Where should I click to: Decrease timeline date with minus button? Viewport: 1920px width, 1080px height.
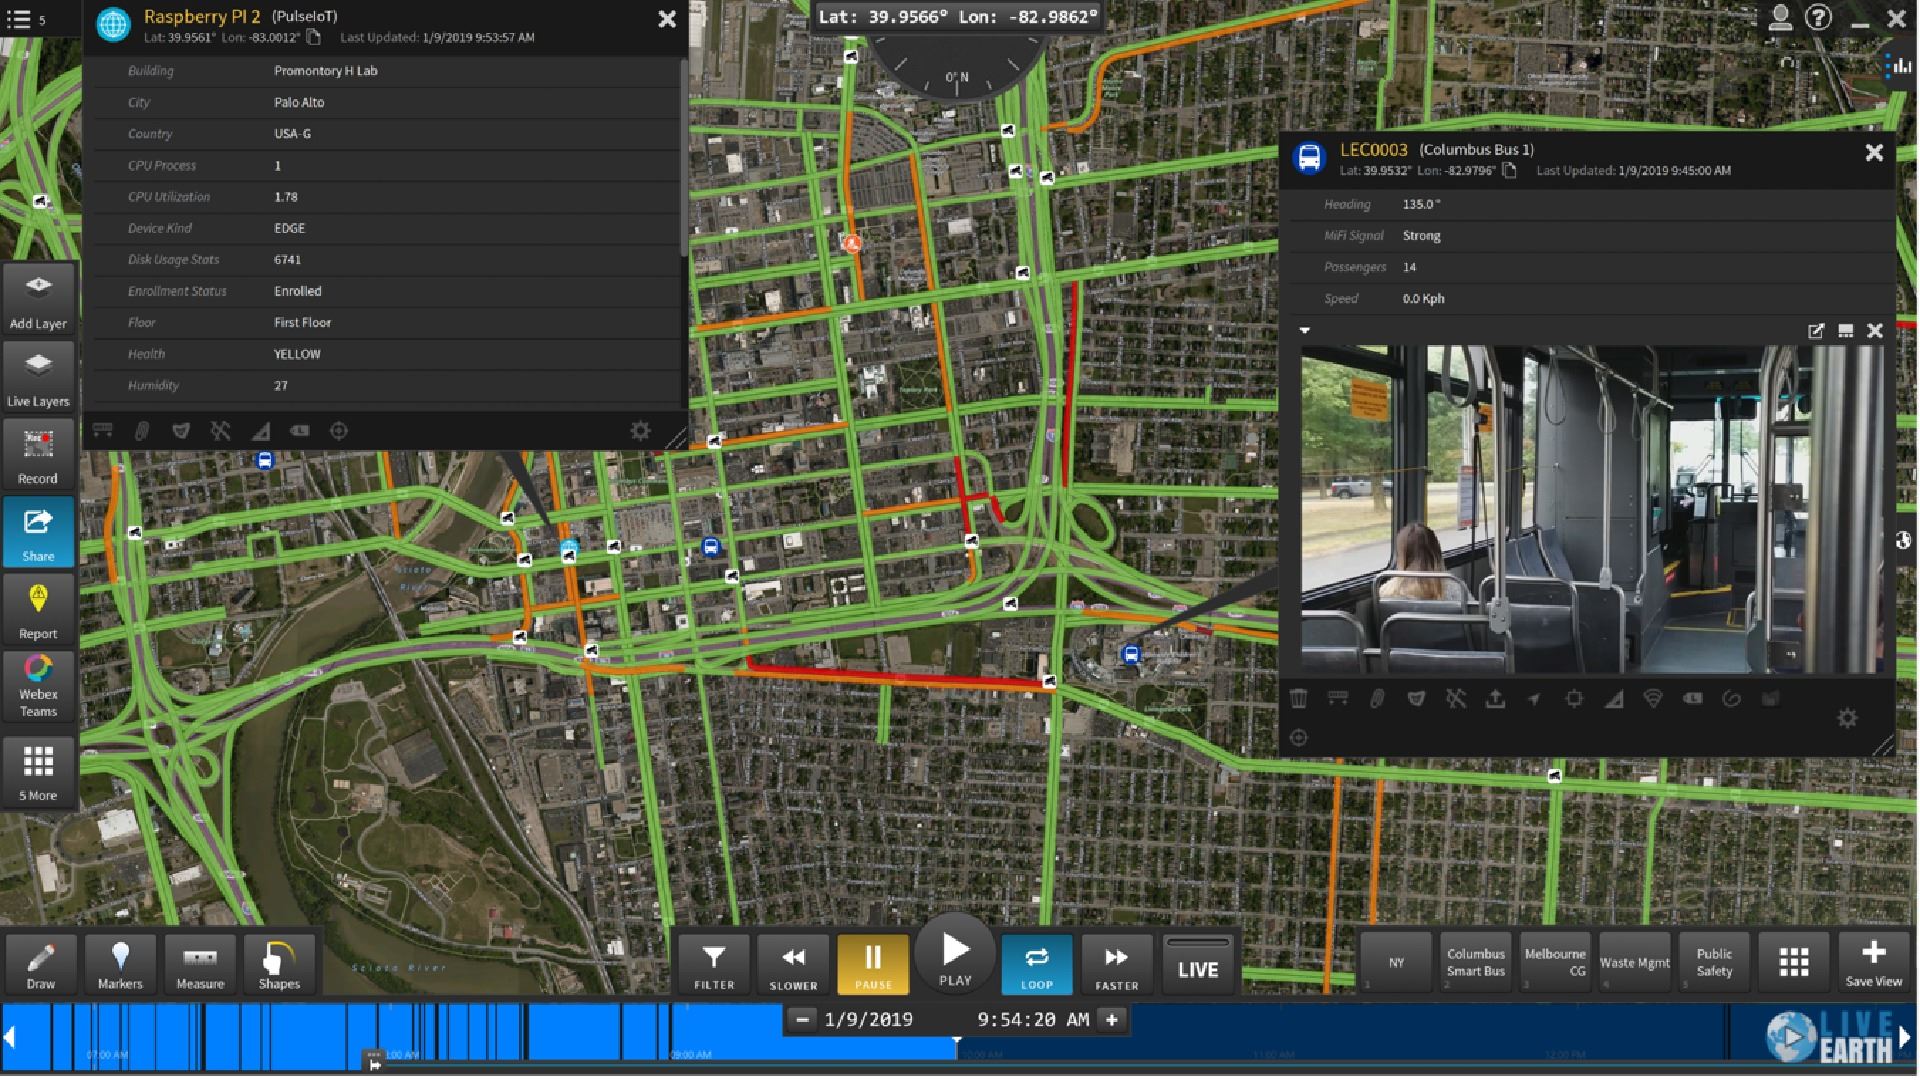pyautogui.click(x=802, y=1019)
